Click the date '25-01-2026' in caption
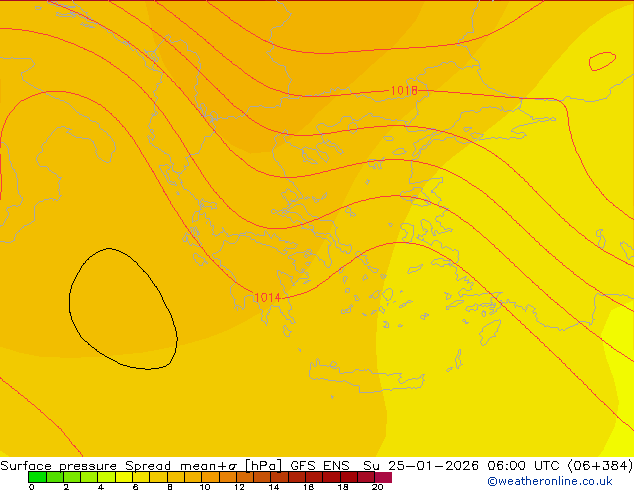The width and height of the screenshot is (634, 490). (x=433, y=466)
